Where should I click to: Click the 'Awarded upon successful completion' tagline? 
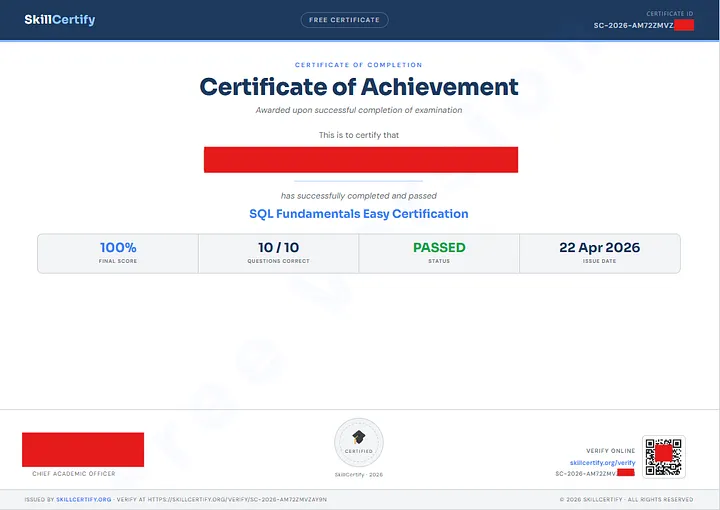click(359, 110)
